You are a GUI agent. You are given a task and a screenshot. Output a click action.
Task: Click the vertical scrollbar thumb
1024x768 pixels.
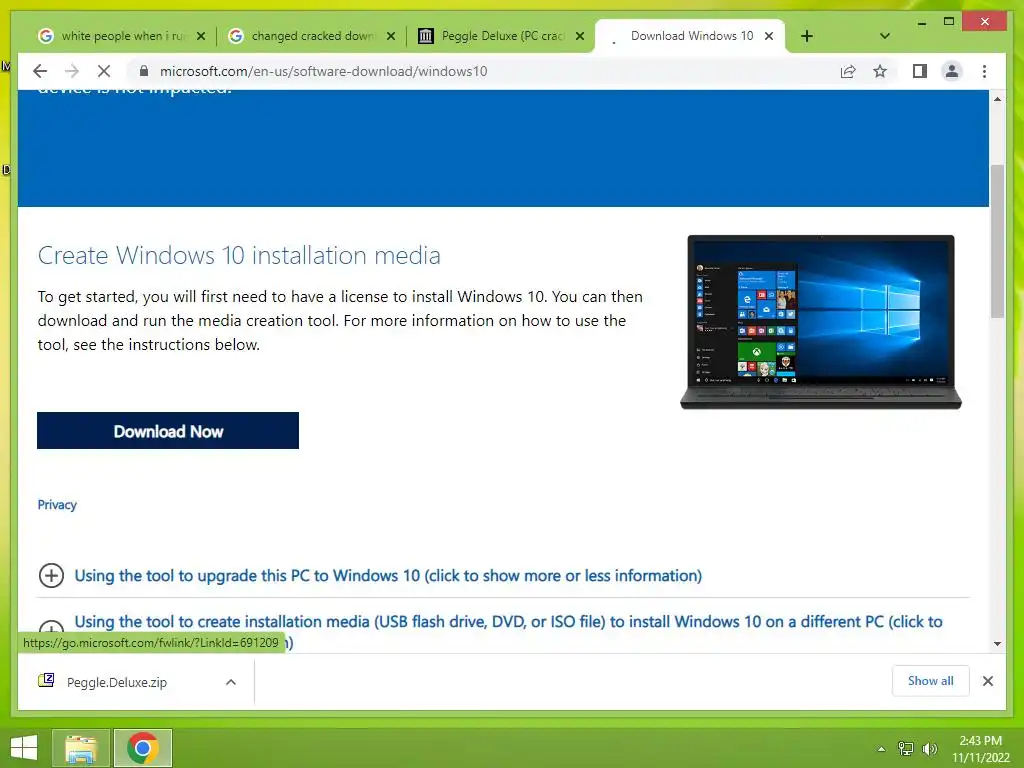tap(997, 241)
